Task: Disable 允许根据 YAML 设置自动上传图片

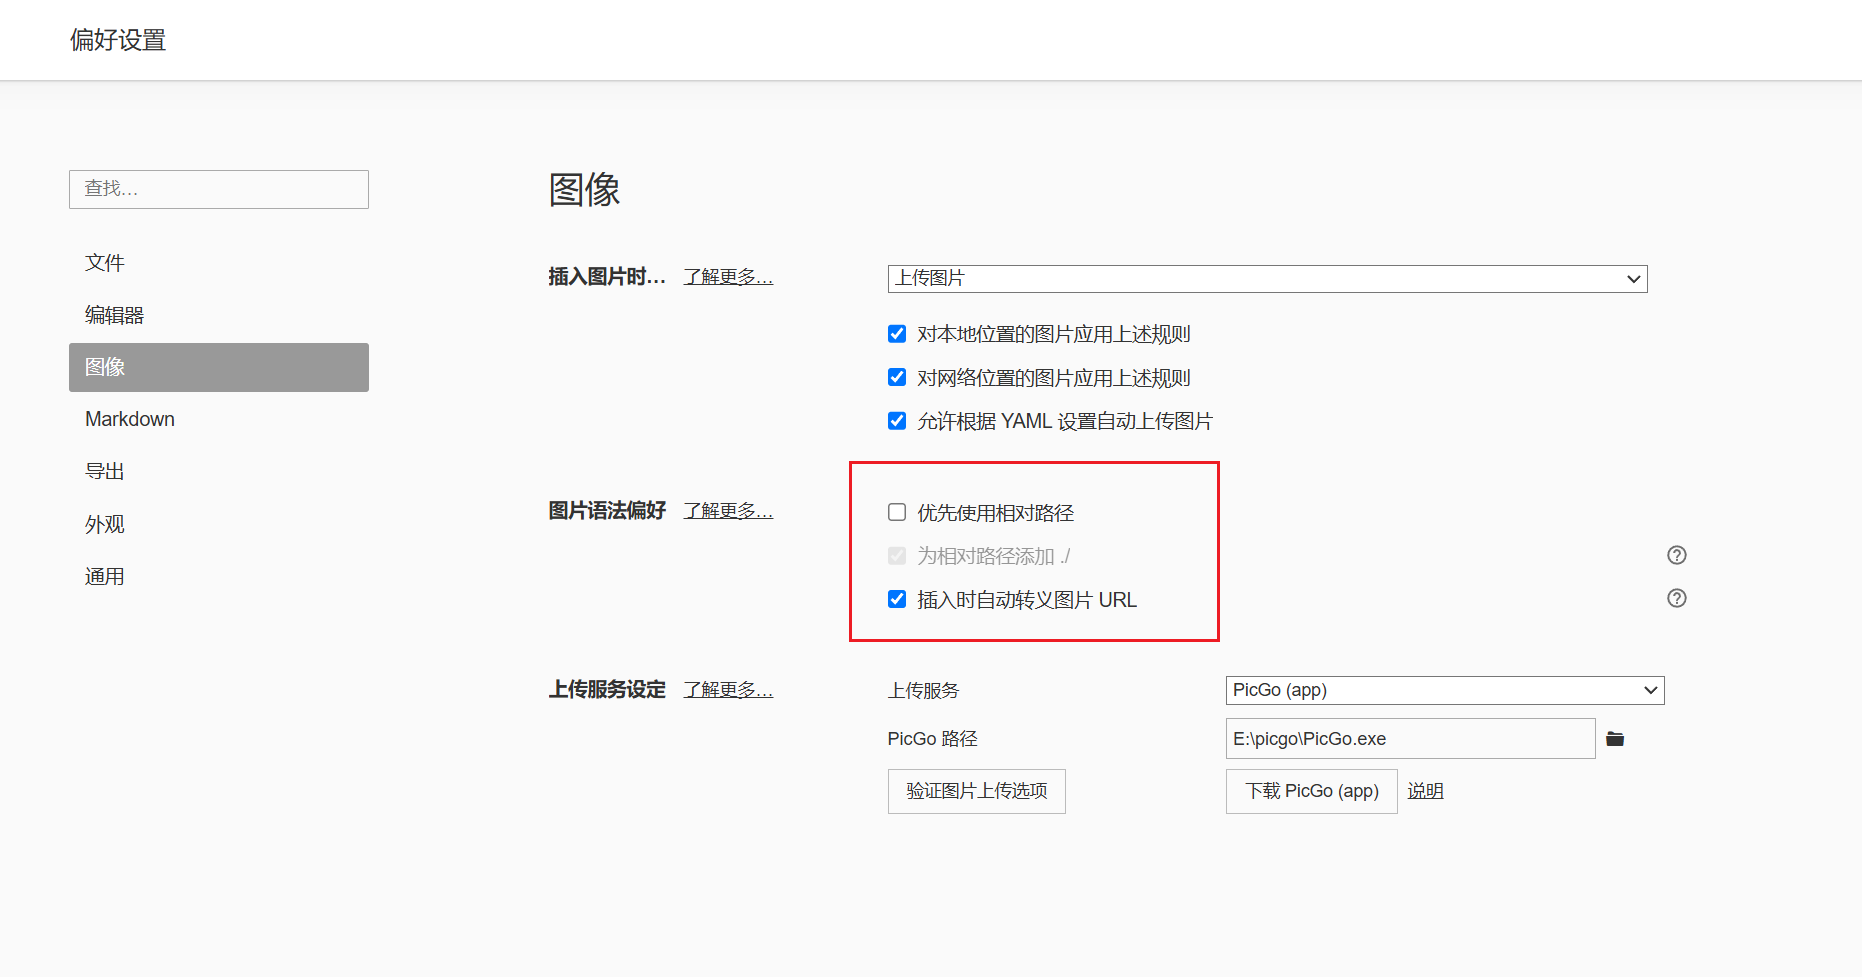Action: coord(897,421)
